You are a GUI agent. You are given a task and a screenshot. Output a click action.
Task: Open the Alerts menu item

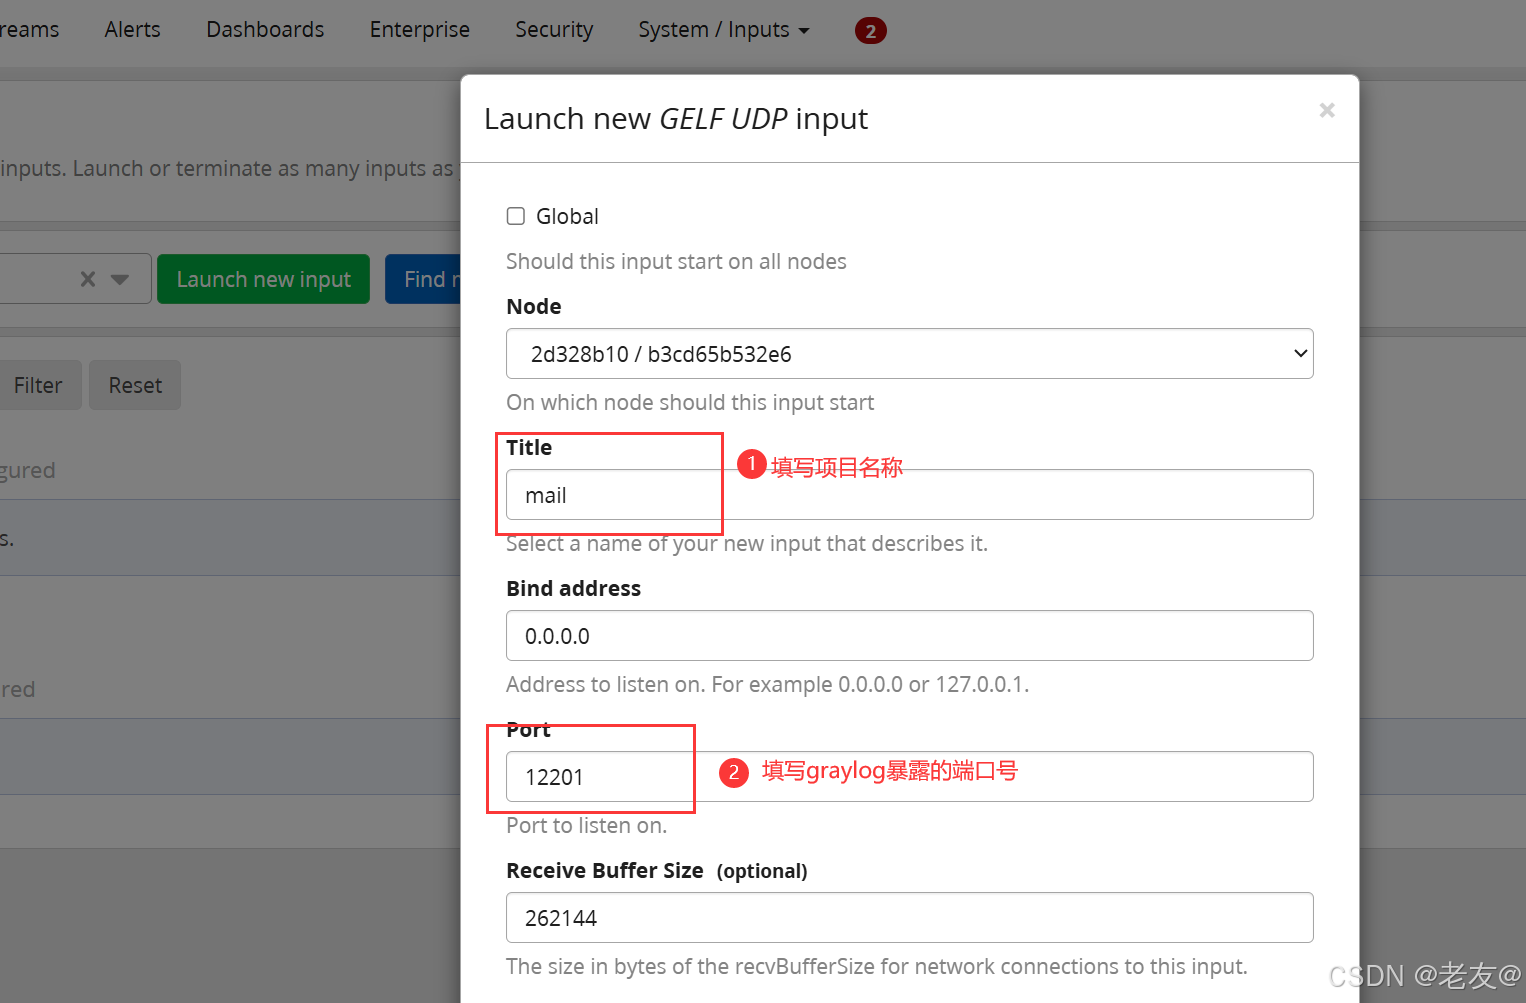coord(132,30)
